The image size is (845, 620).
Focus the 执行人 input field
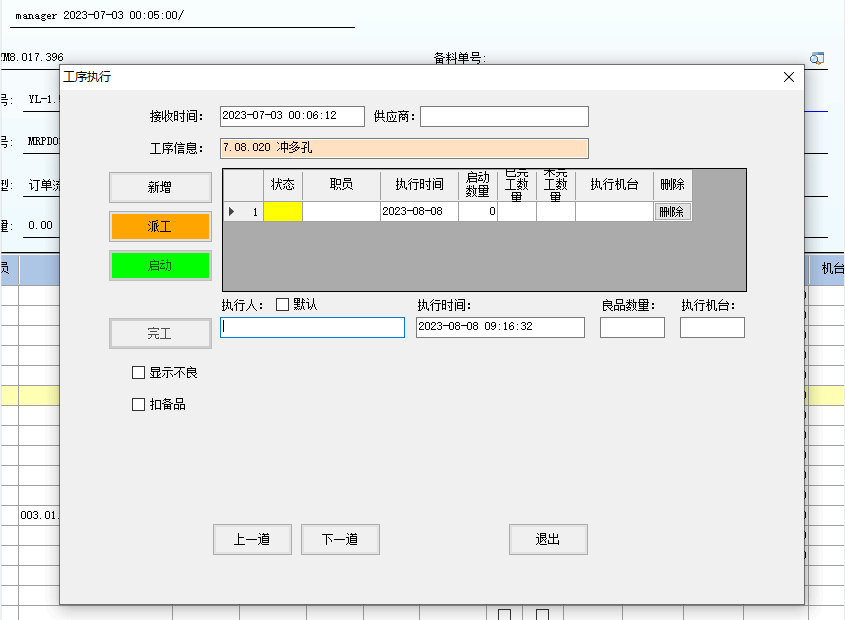pos(312,328)
